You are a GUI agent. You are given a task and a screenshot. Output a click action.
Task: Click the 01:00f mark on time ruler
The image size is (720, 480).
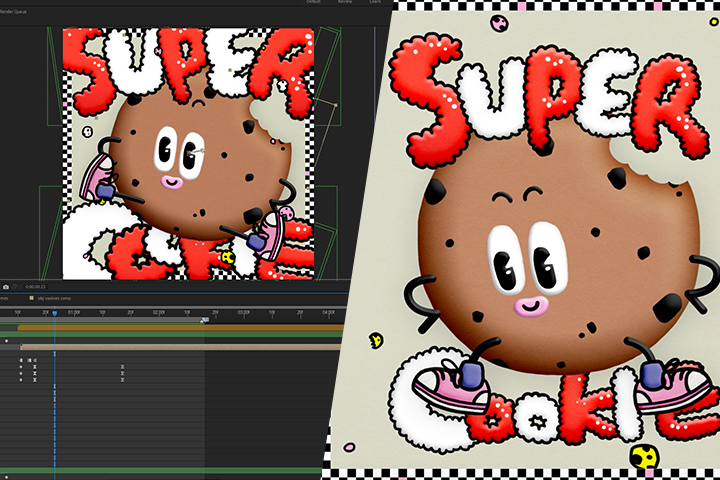73,313
